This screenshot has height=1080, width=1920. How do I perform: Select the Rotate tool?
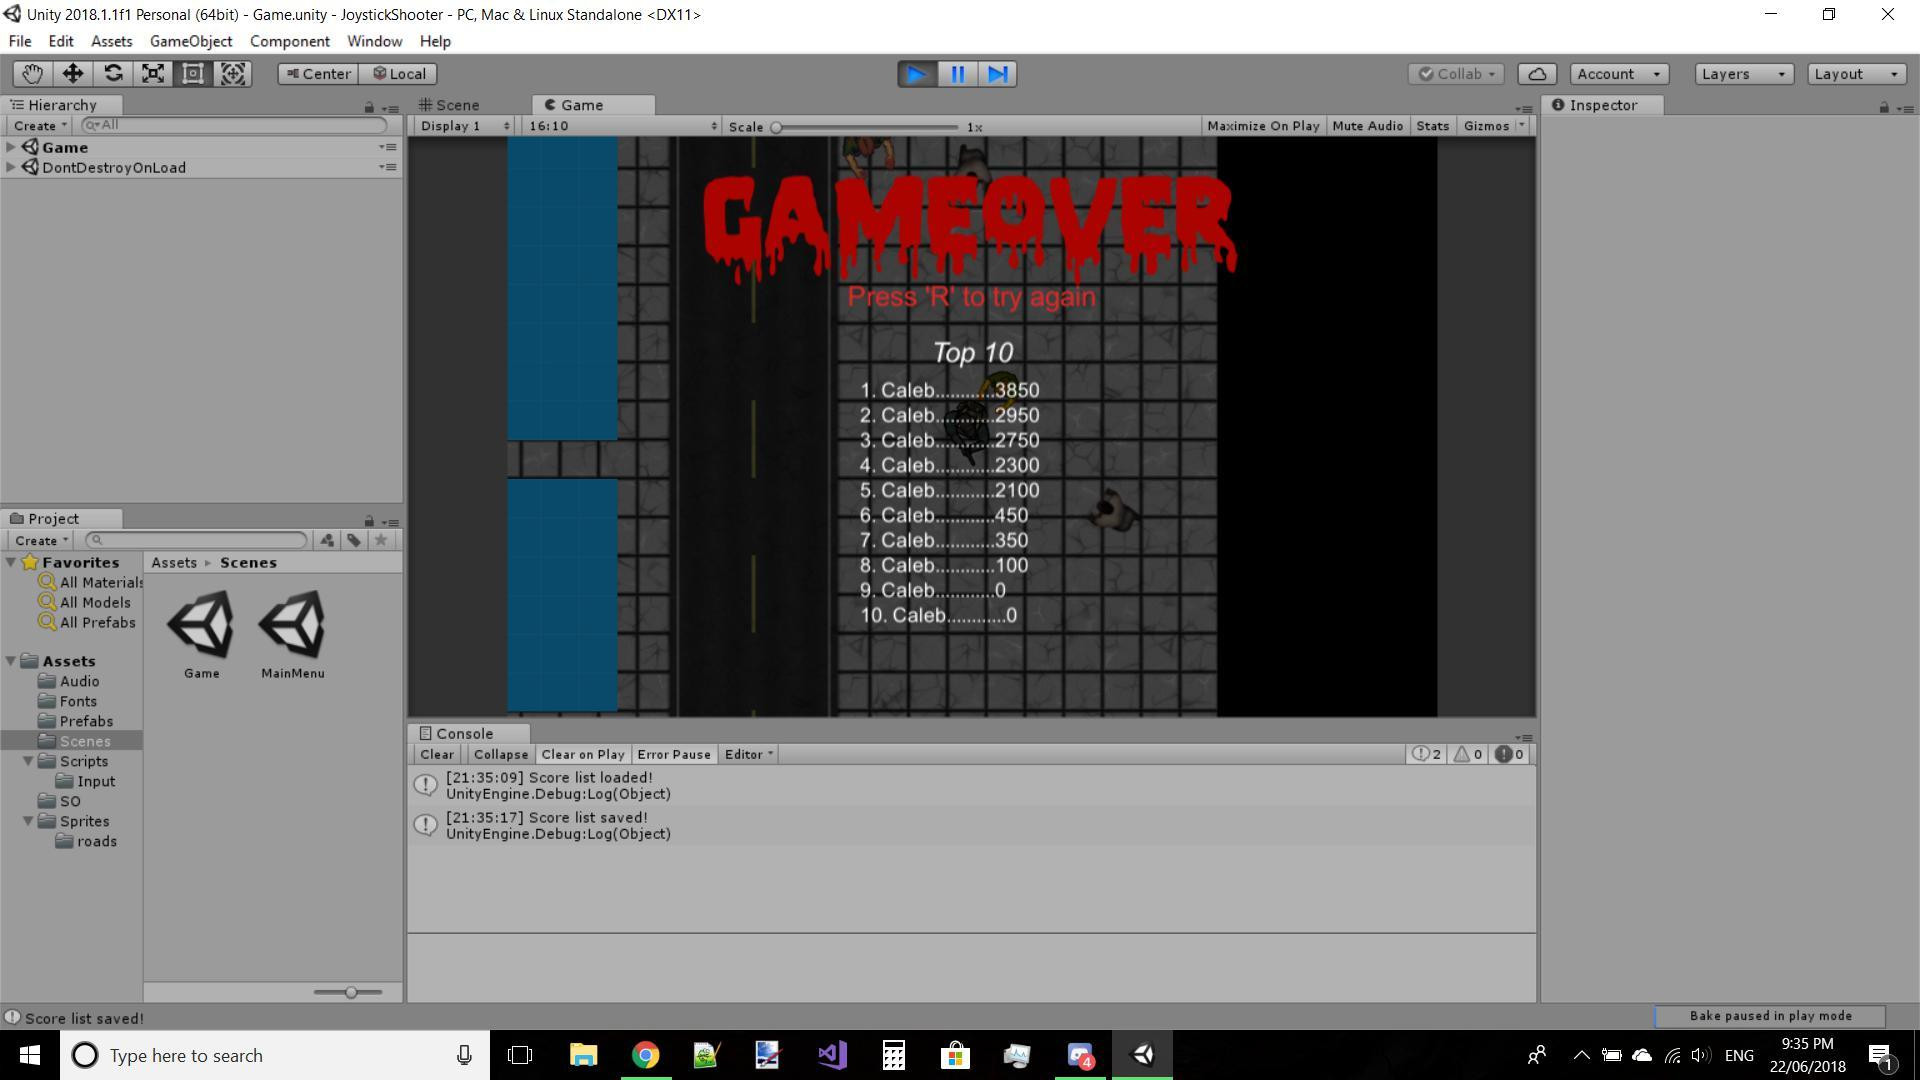113,74
